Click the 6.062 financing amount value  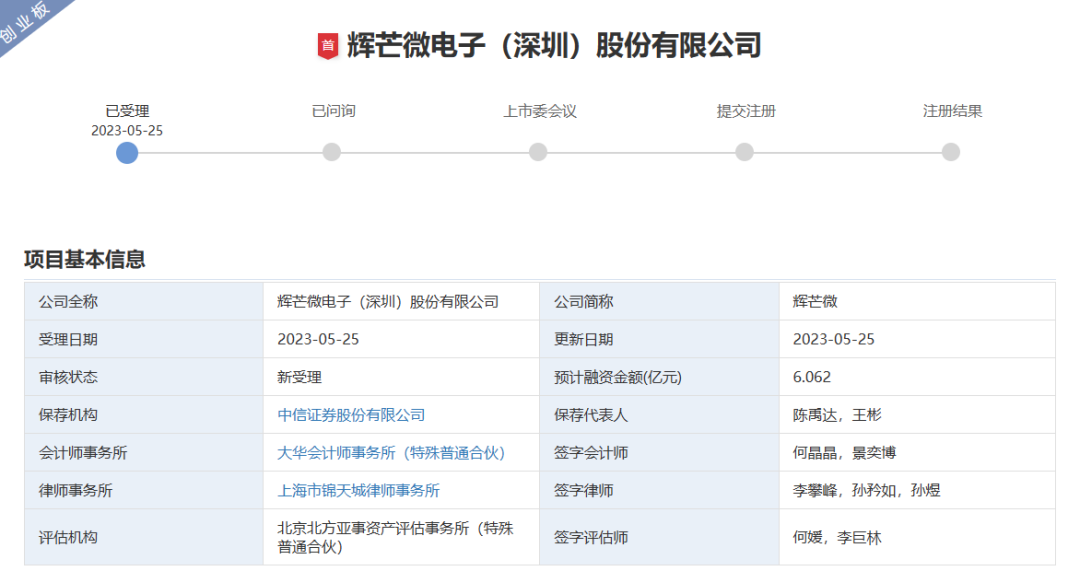812,377
